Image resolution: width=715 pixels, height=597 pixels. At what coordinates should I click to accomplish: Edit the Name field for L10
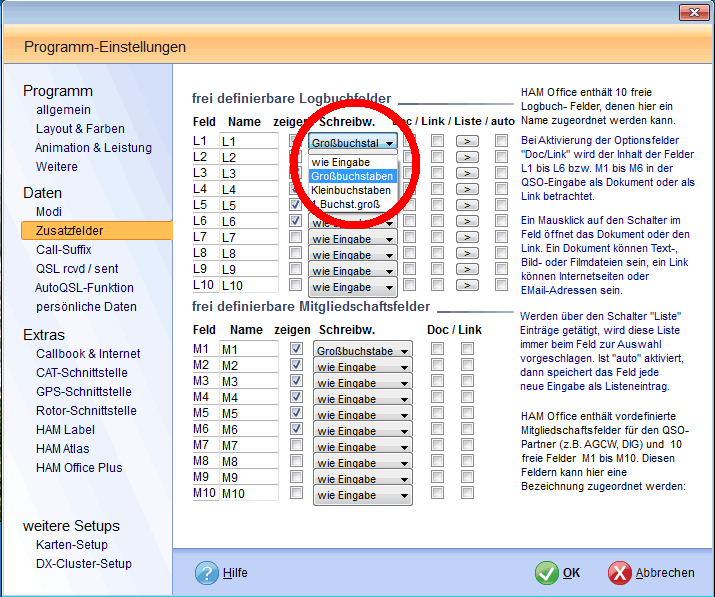pos(249,285)
